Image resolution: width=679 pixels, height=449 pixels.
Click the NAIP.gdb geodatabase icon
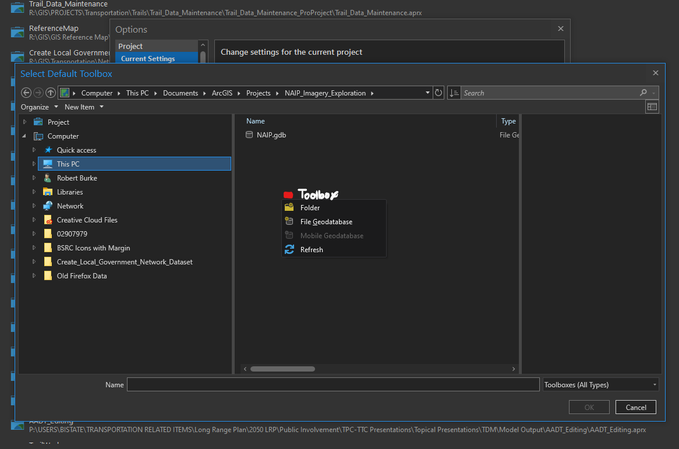coord(250,135)
